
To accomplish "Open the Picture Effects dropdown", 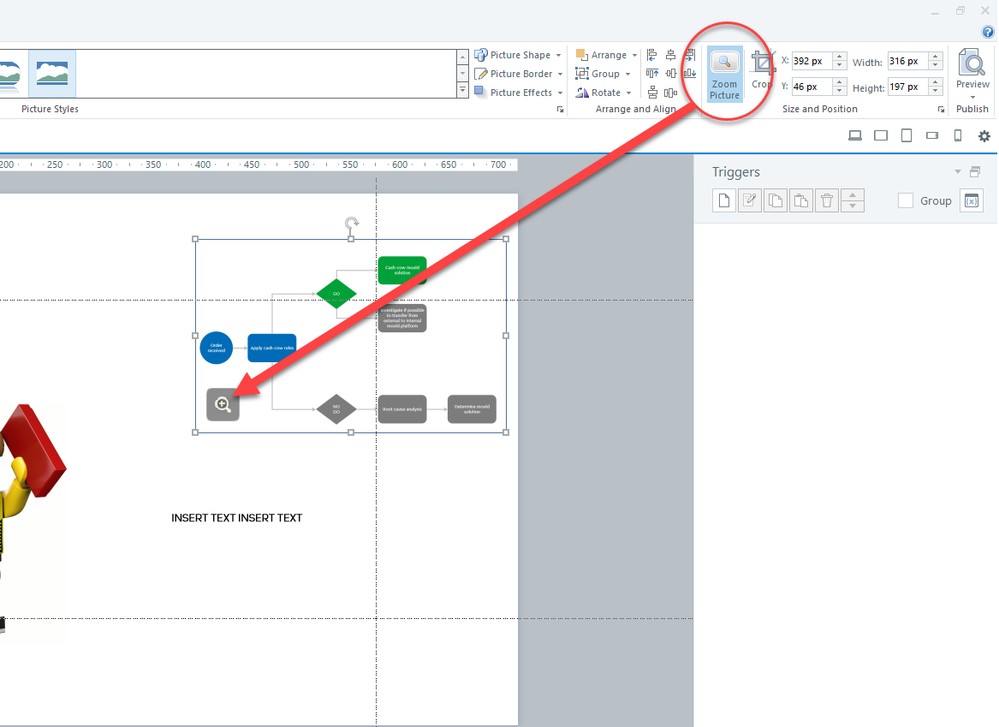I will pyautogui.click(x=518, y=93).
